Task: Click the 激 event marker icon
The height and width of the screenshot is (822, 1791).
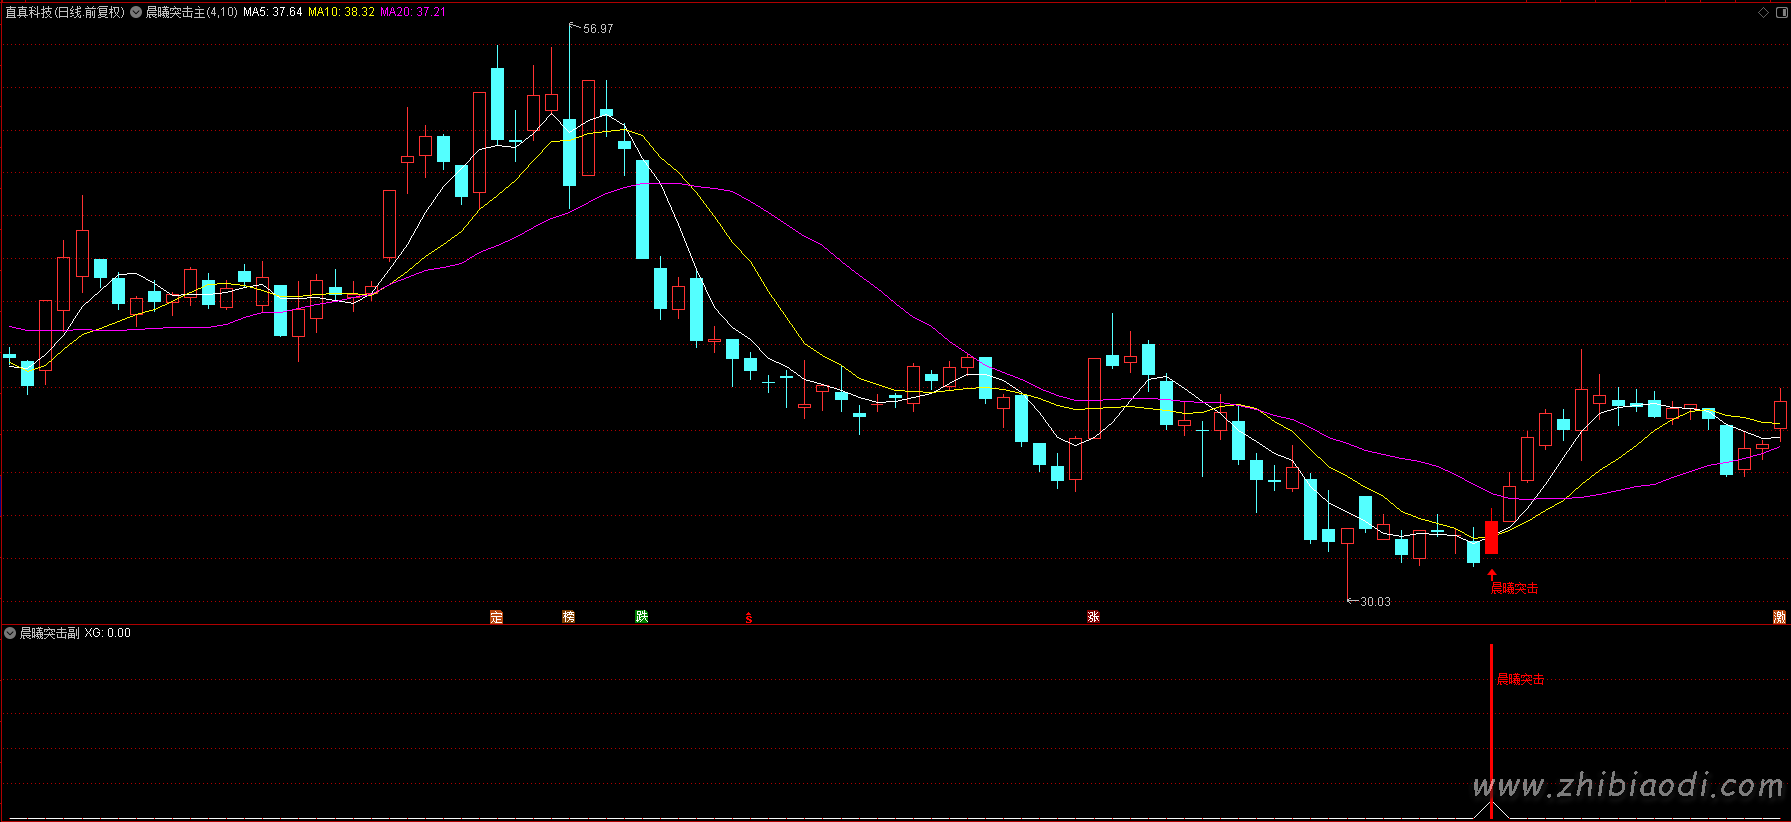Action: pos(1779,617)
